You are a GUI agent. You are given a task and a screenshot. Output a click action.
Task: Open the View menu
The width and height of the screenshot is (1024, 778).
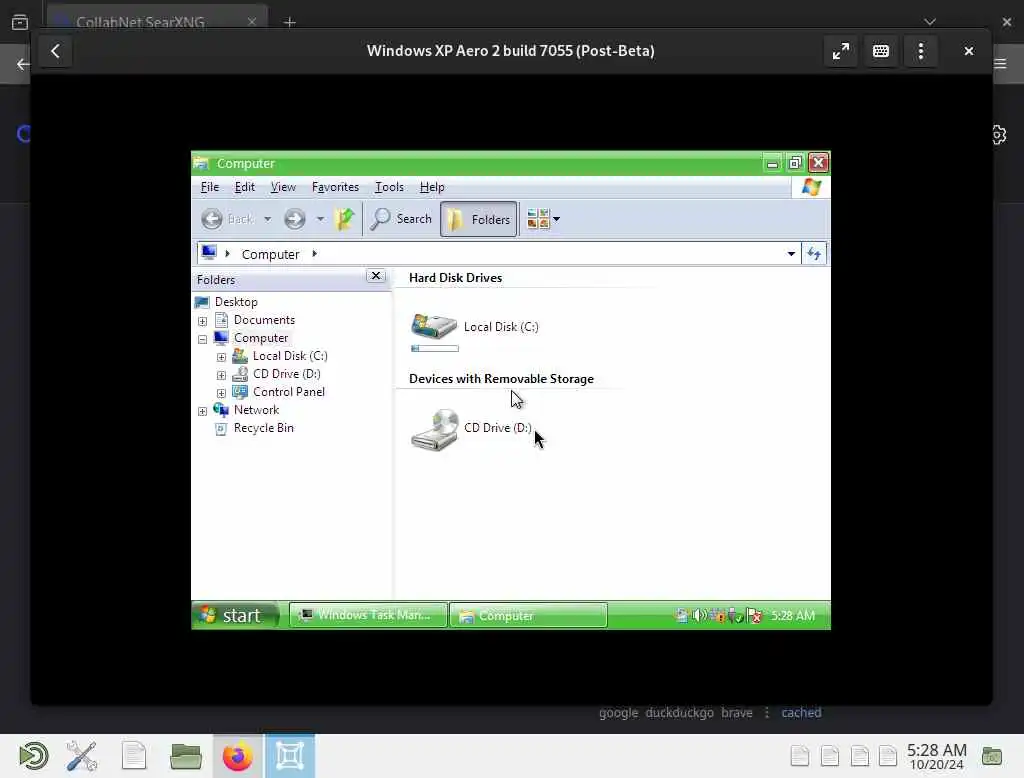tap(283, 187)
